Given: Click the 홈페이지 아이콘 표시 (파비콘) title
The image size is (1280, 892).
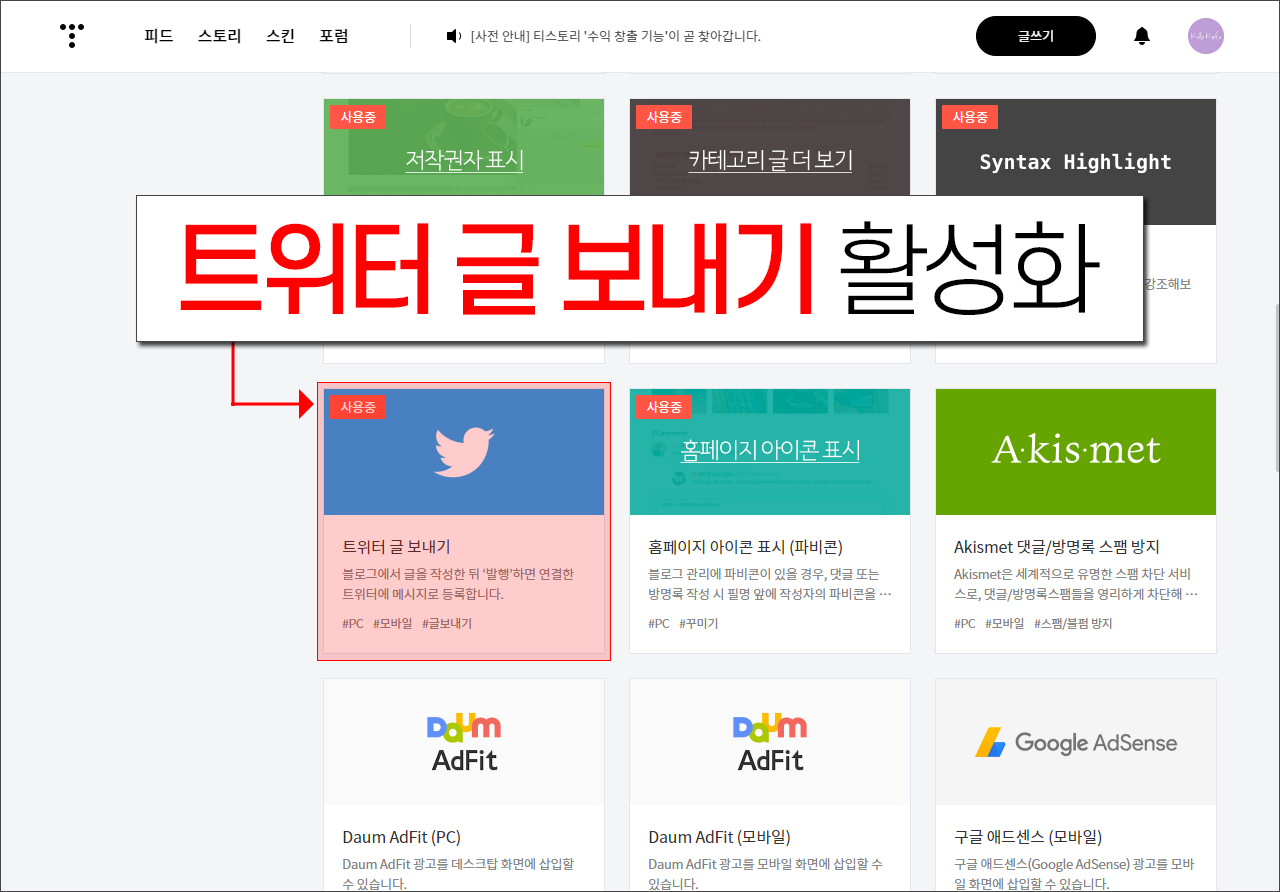Looking at the screenshot, I should (x=746, y=547).
